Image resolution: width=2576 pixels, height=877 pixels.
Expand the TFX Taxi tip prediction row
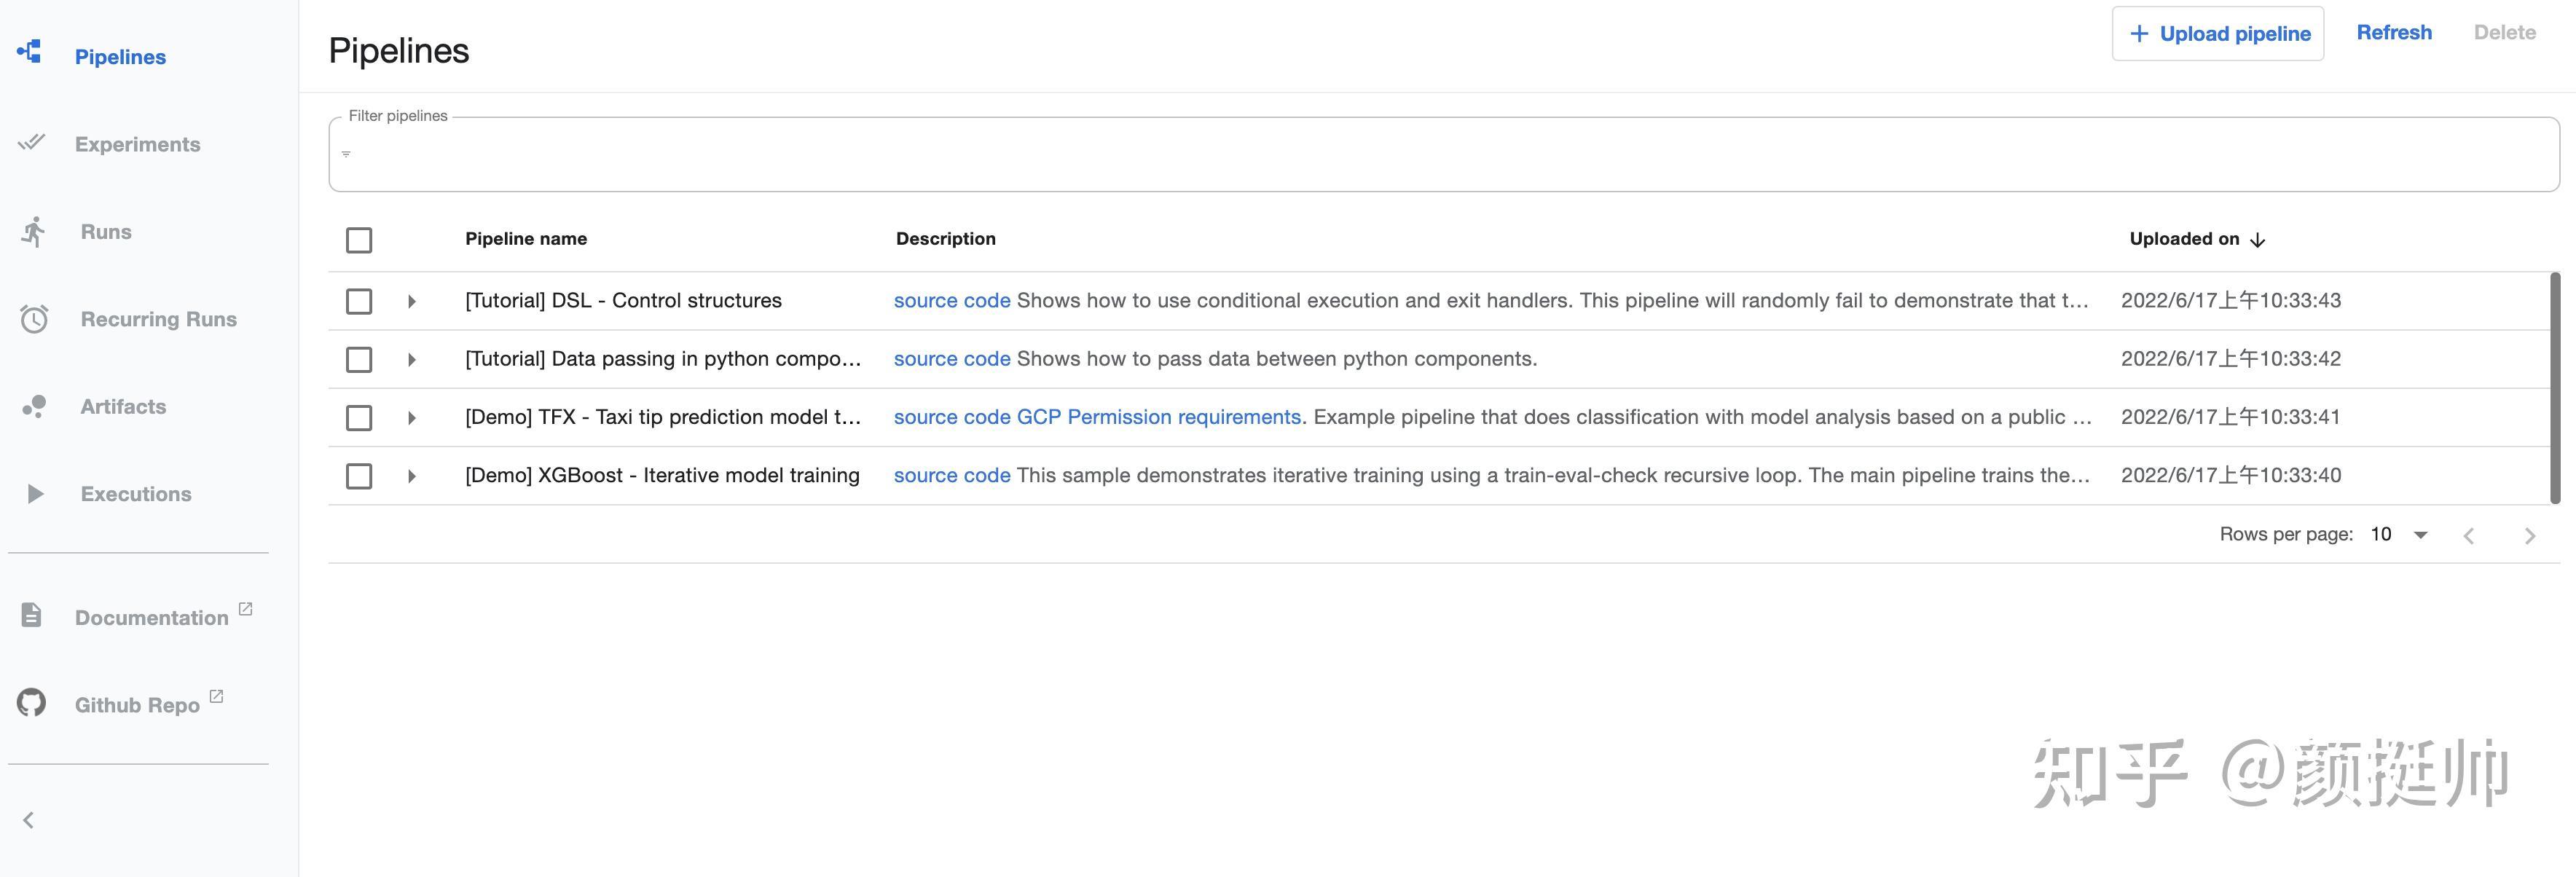click(x=411, y=418)
